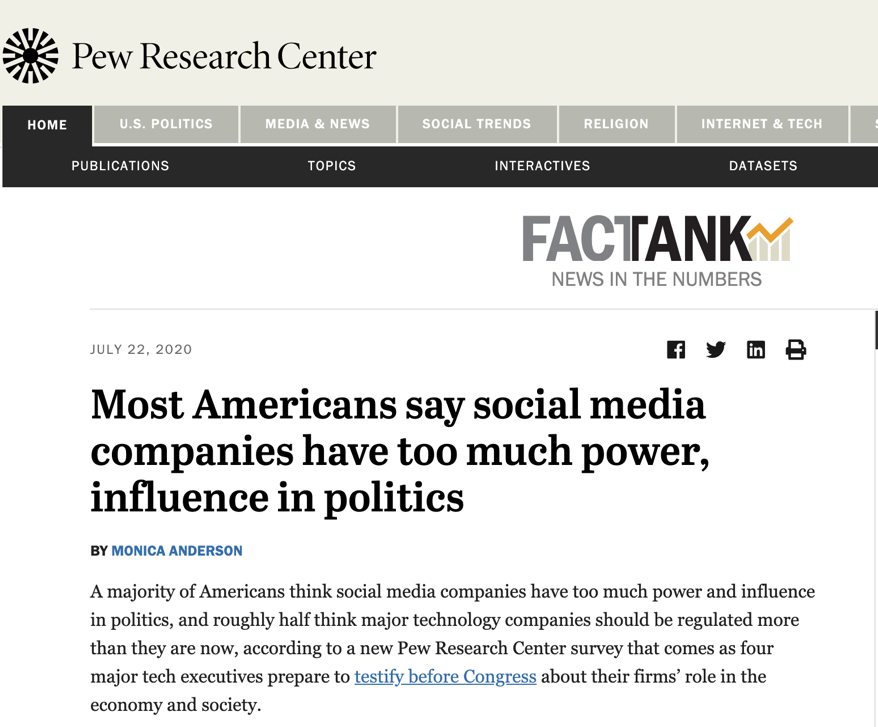This screenshot has height=727, width=878.
Task: Click the Pew Research Center site title
Action: point(224,57)
